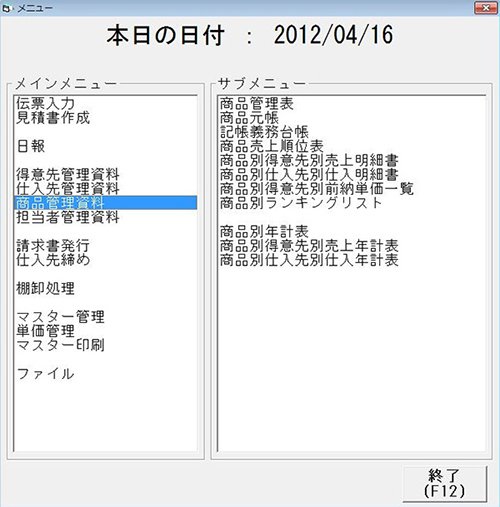Open 商品売上順位表 submenu item

(352, 146)
